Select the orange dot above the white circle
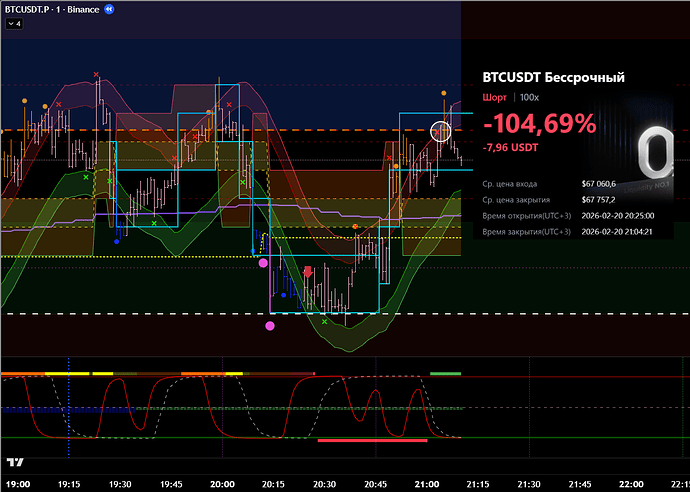 [x=445, y=93]
